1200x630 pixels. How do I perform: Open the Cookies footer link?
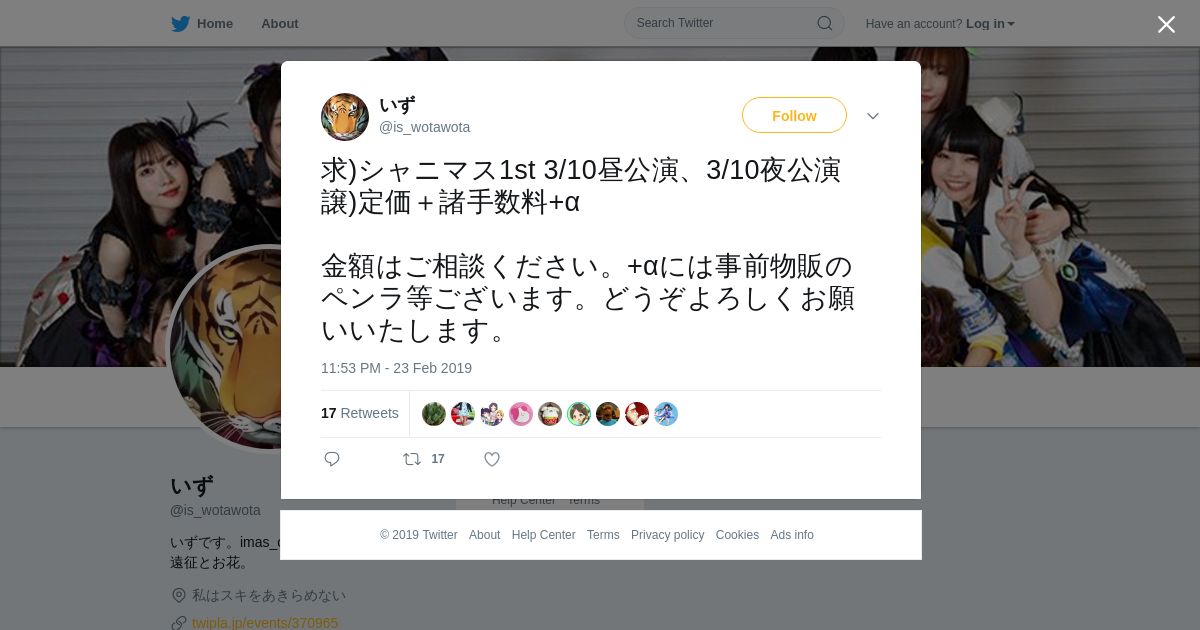(x=737, y=535)
